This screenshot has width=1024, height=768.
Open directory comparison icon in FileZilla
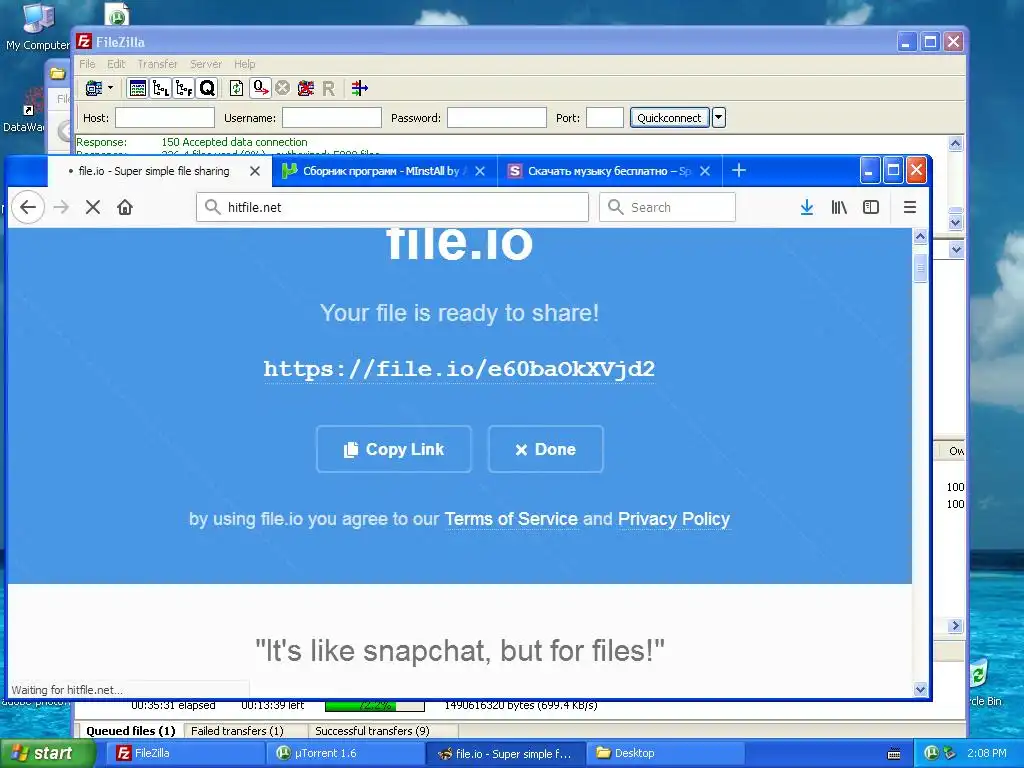(x=359, y=88)
